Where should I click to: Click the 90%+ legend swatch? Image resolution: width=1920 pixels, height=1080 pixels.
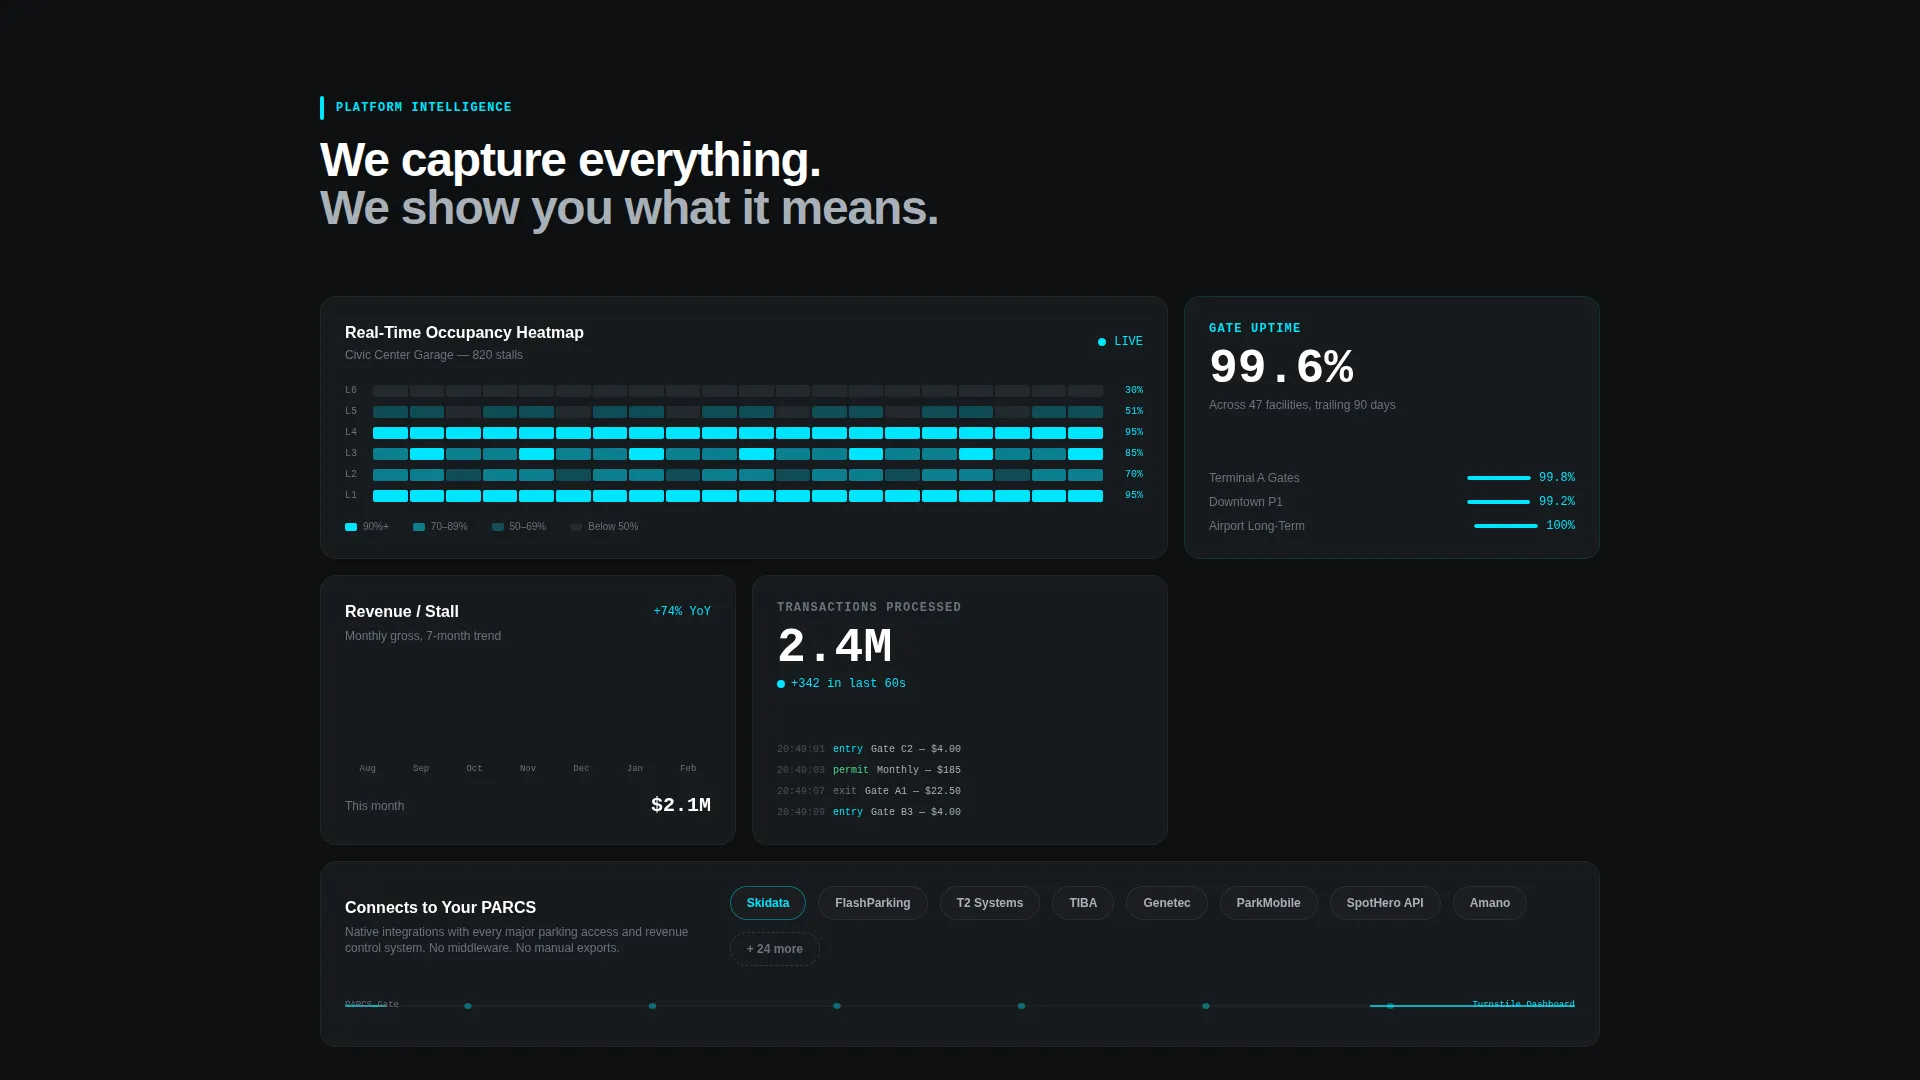point(351,527)
